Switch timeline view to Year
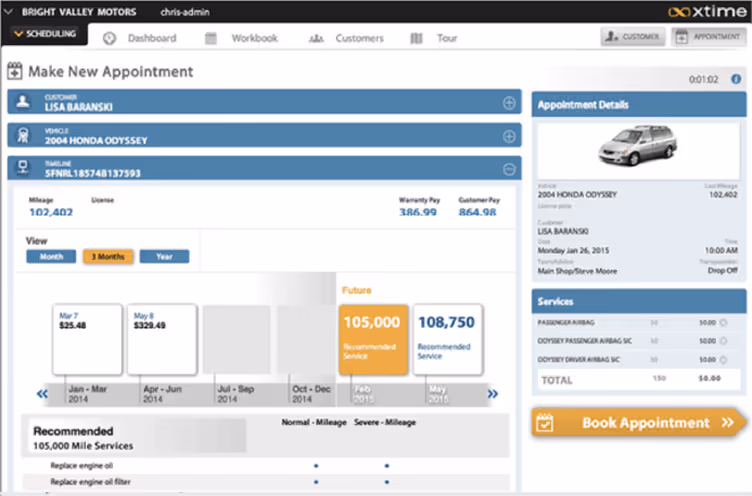752x496 pixels. pyautogui.click(x=164, y=257)
